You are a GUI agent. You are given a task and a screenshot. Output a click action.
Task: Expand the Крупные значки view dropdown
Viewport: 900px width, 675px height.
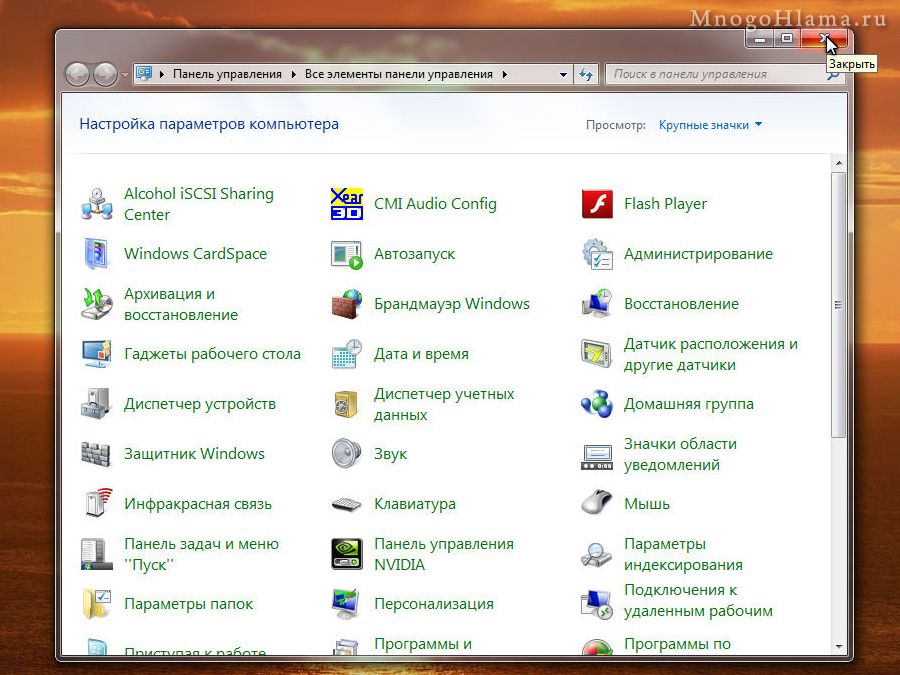tap(710, 125)
